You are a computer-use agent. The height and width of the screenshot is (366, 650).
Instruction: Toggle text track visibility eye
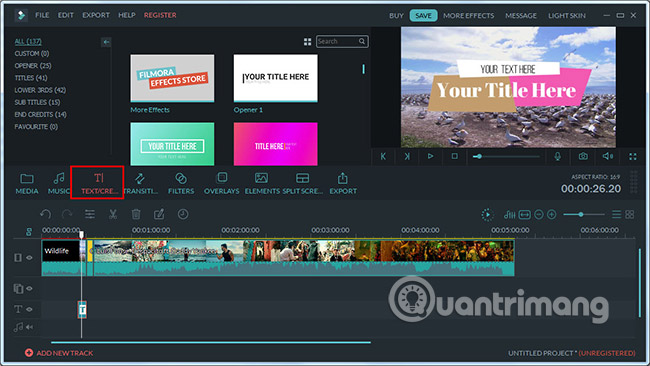(x=29, y=309)
